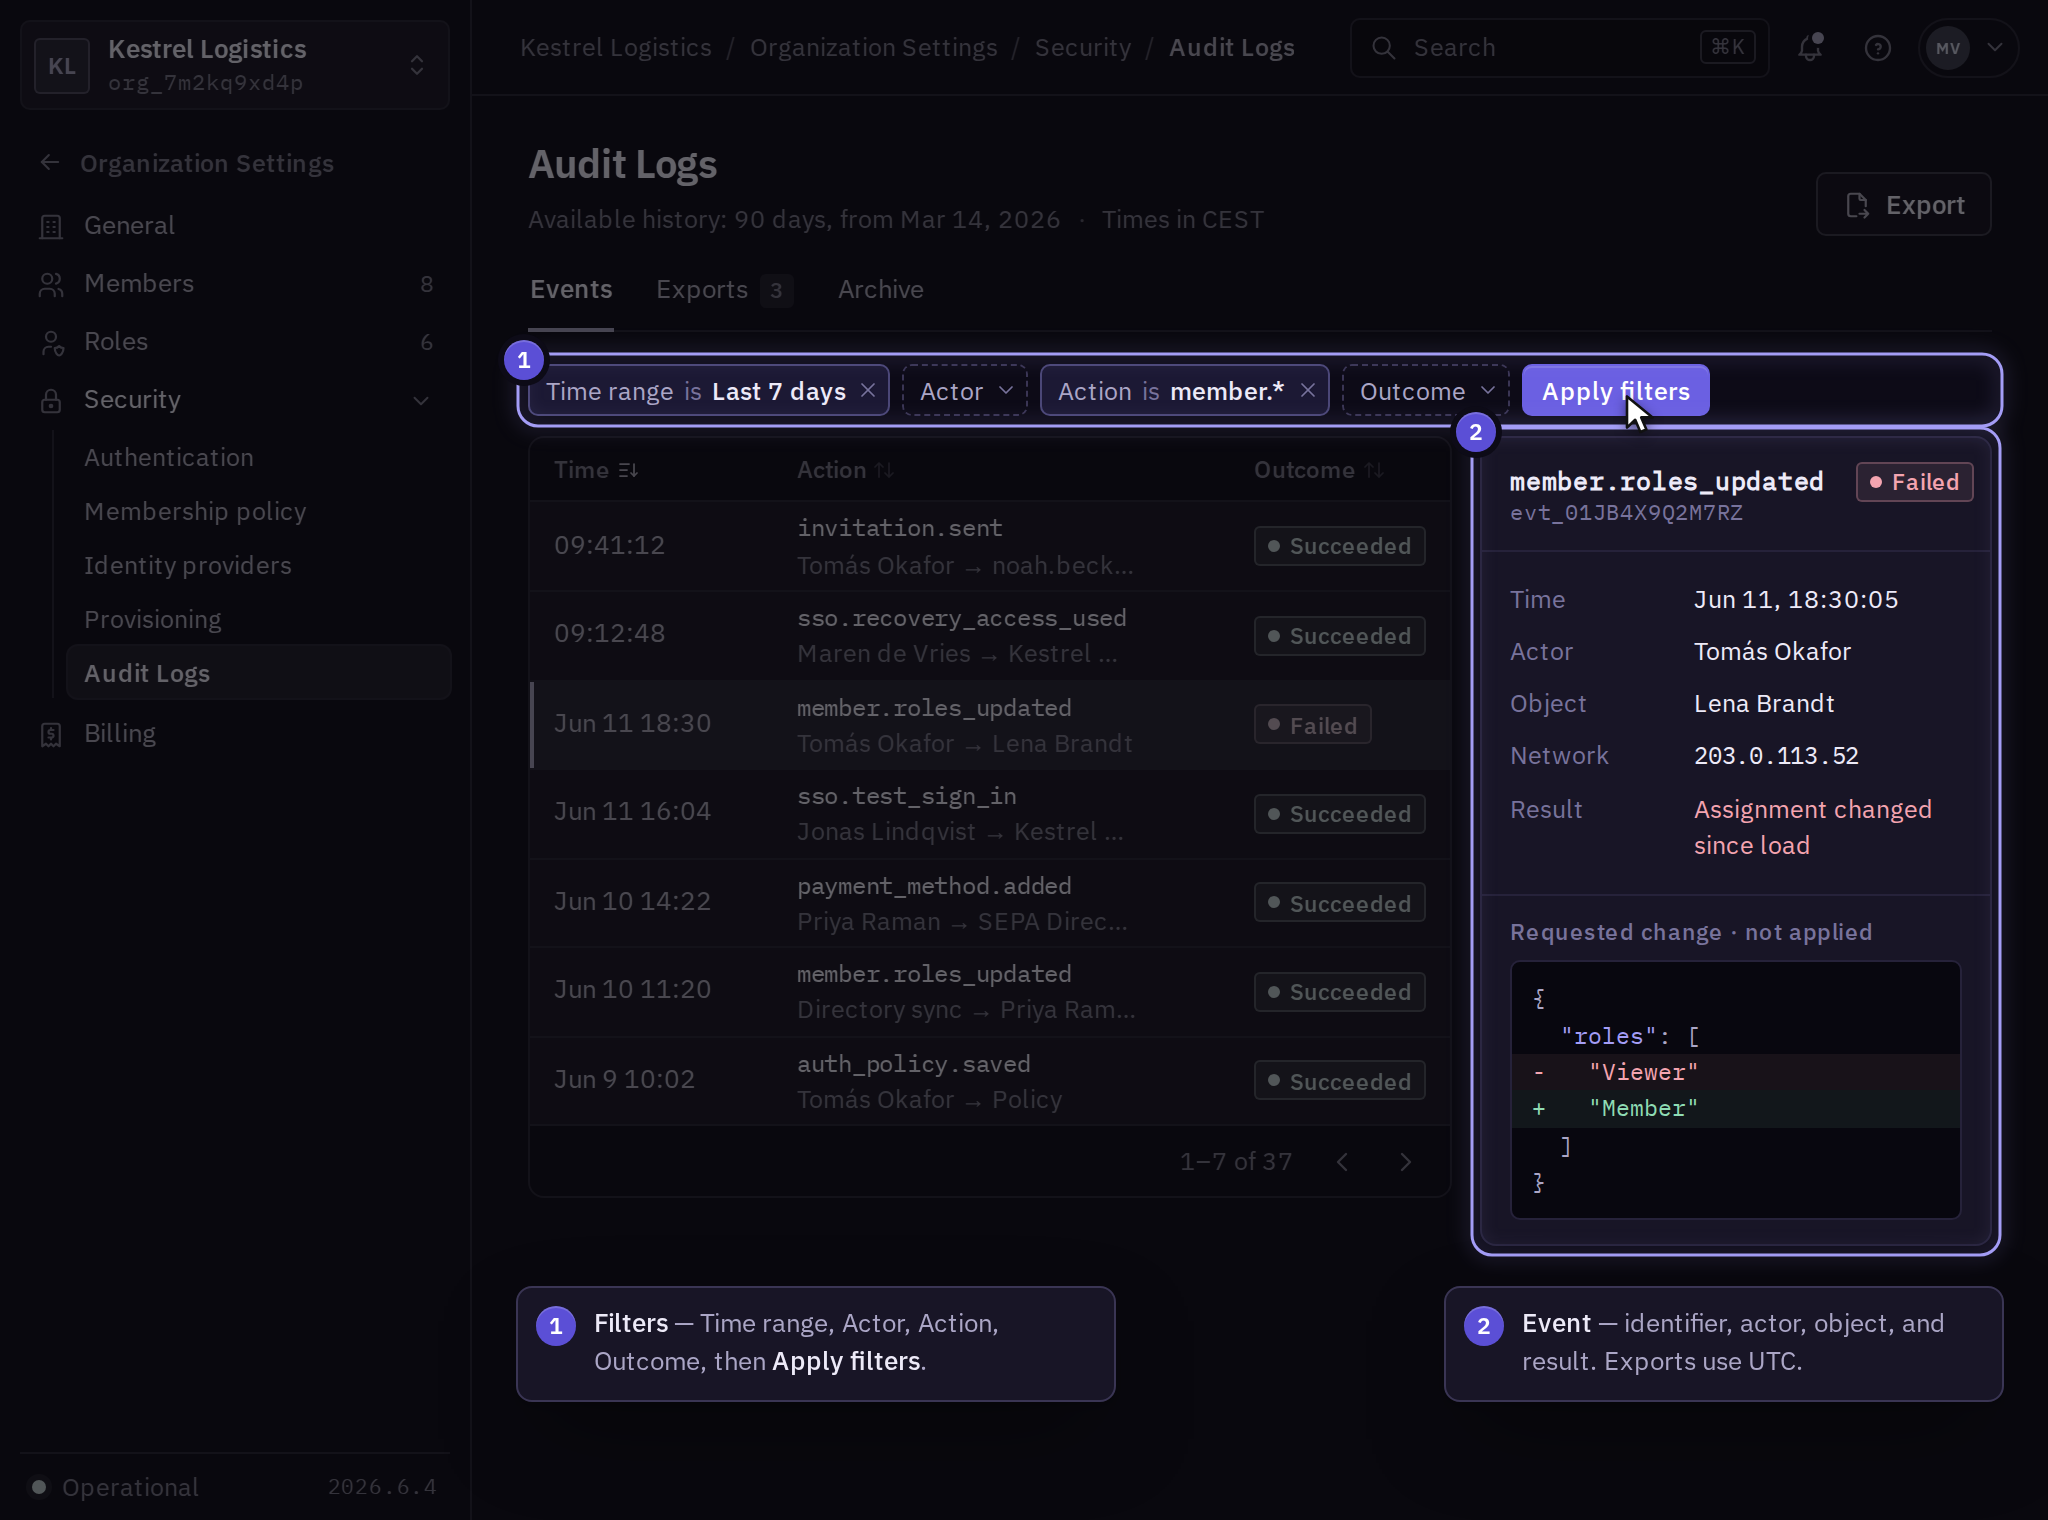The height and width of the screenshot is (1520, 2048).
Task: Click the search magnifier icon
Action: [x=1383, y=47]
